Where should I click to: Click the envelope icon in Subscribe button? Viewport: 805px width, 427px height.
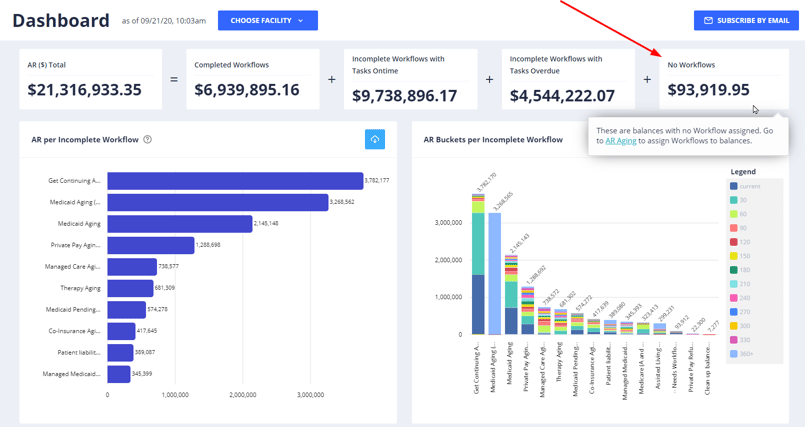pyautogui.click(x=709, y=20)
